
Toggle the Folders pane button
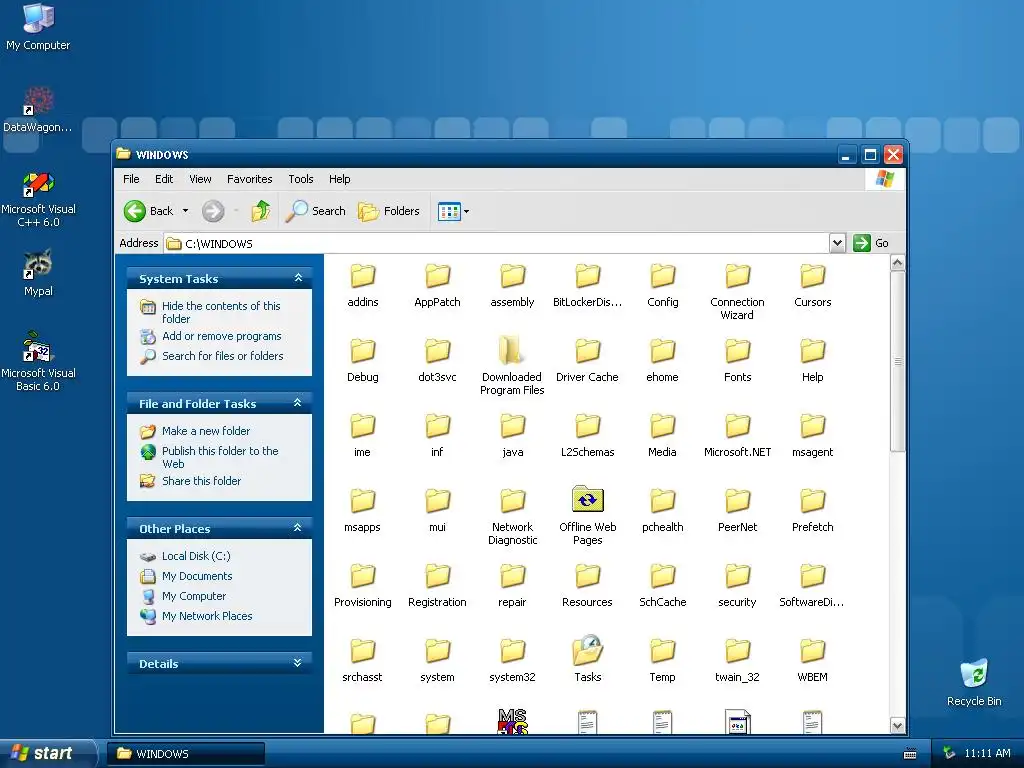[389, 211]
